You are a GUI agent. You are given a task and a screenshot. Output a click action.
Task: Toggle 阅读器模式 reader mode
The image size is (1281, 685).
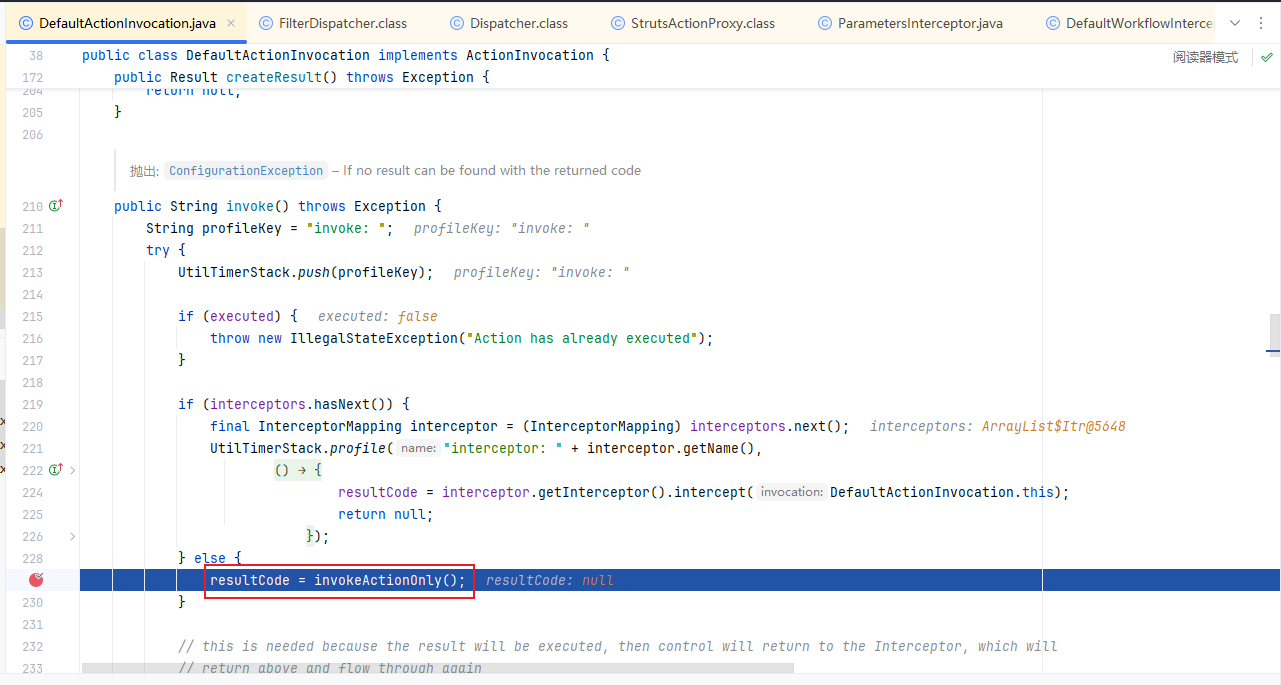1205,57
